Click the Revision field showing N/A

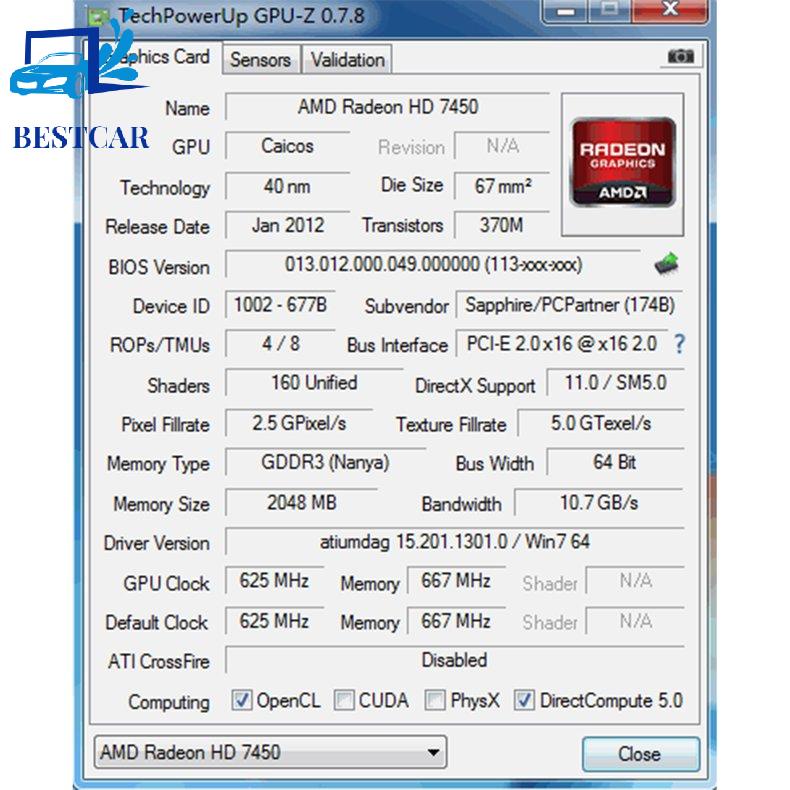pos(502,146)
